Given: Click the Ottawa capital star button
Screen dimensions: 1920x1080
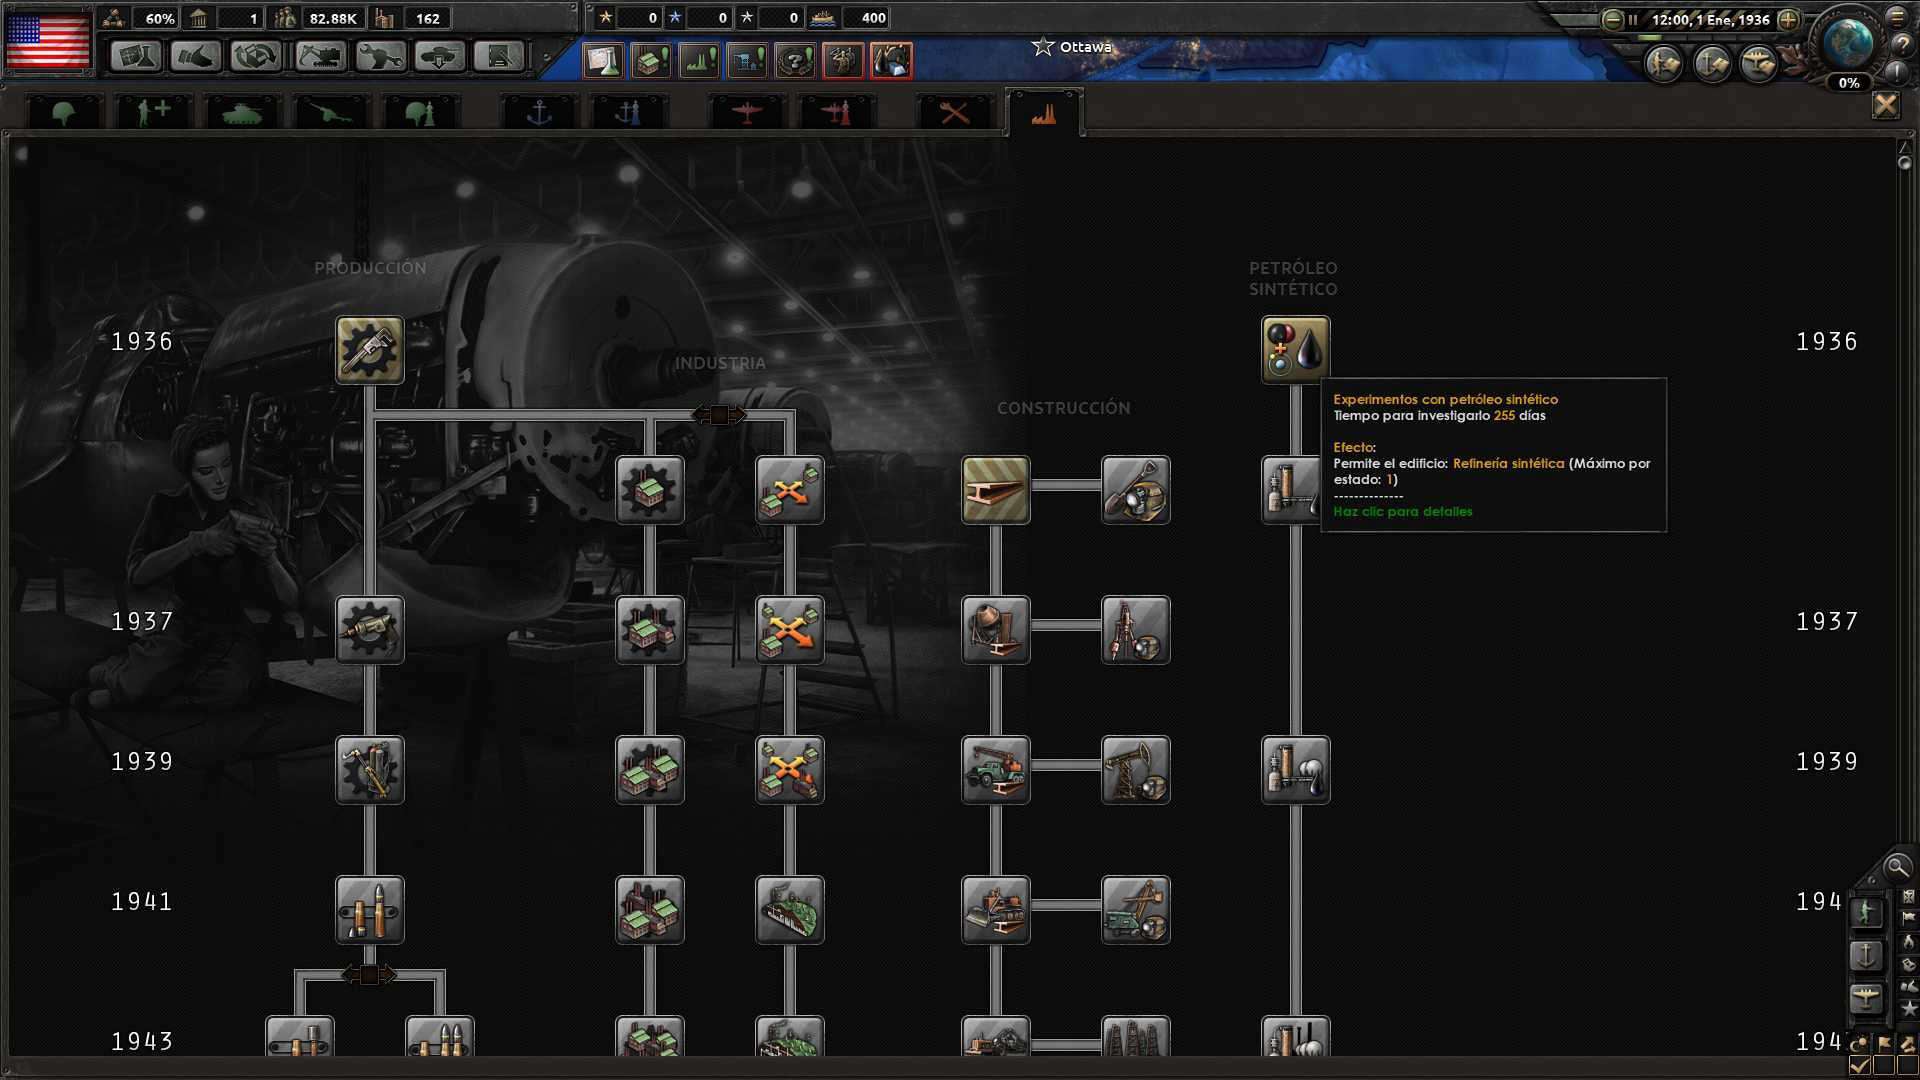Looking at the screenshot, I should (1043, 46).
